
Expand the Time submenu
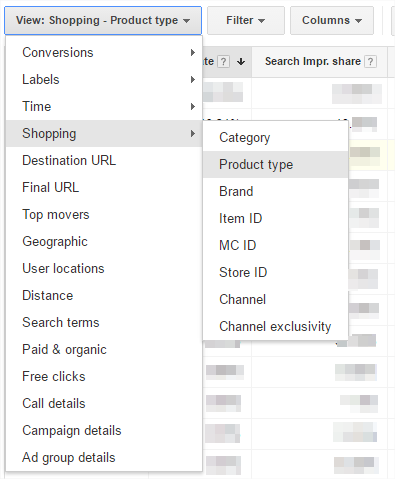pyautogui.click(x=104, y=107)
